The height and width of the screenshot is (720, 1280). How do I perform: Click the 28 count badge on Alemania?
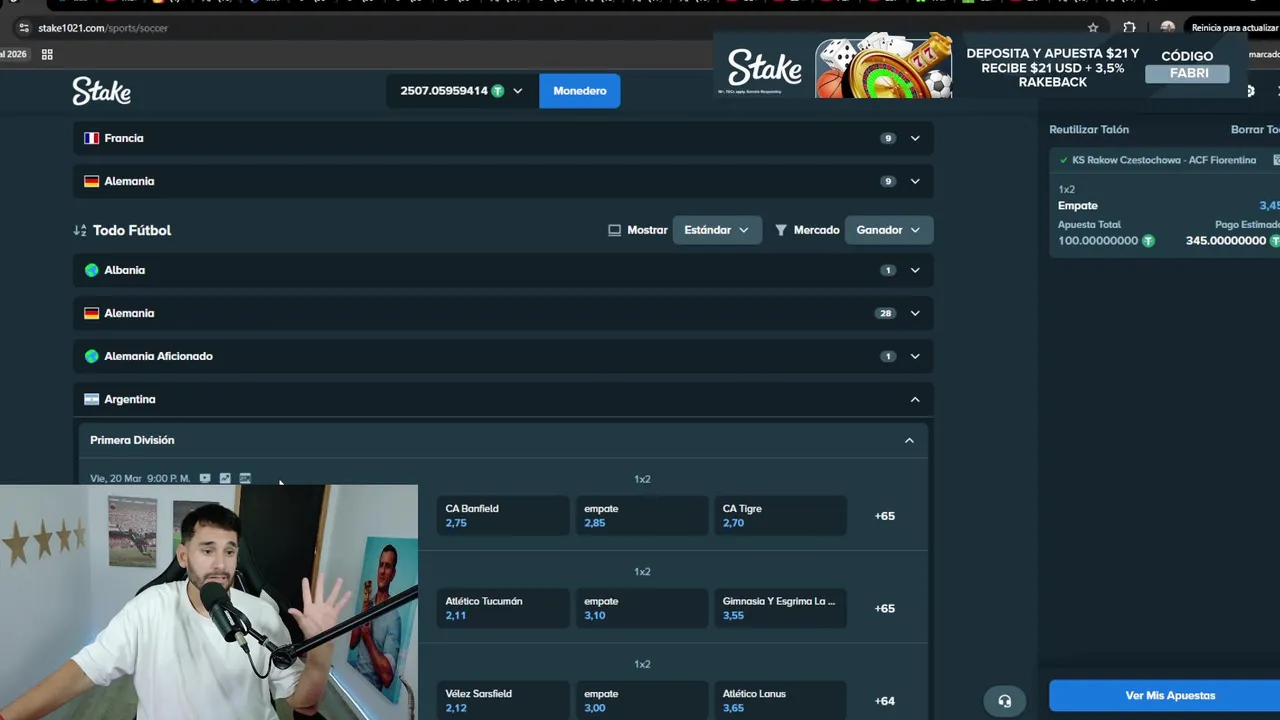(x=885, y=313)
